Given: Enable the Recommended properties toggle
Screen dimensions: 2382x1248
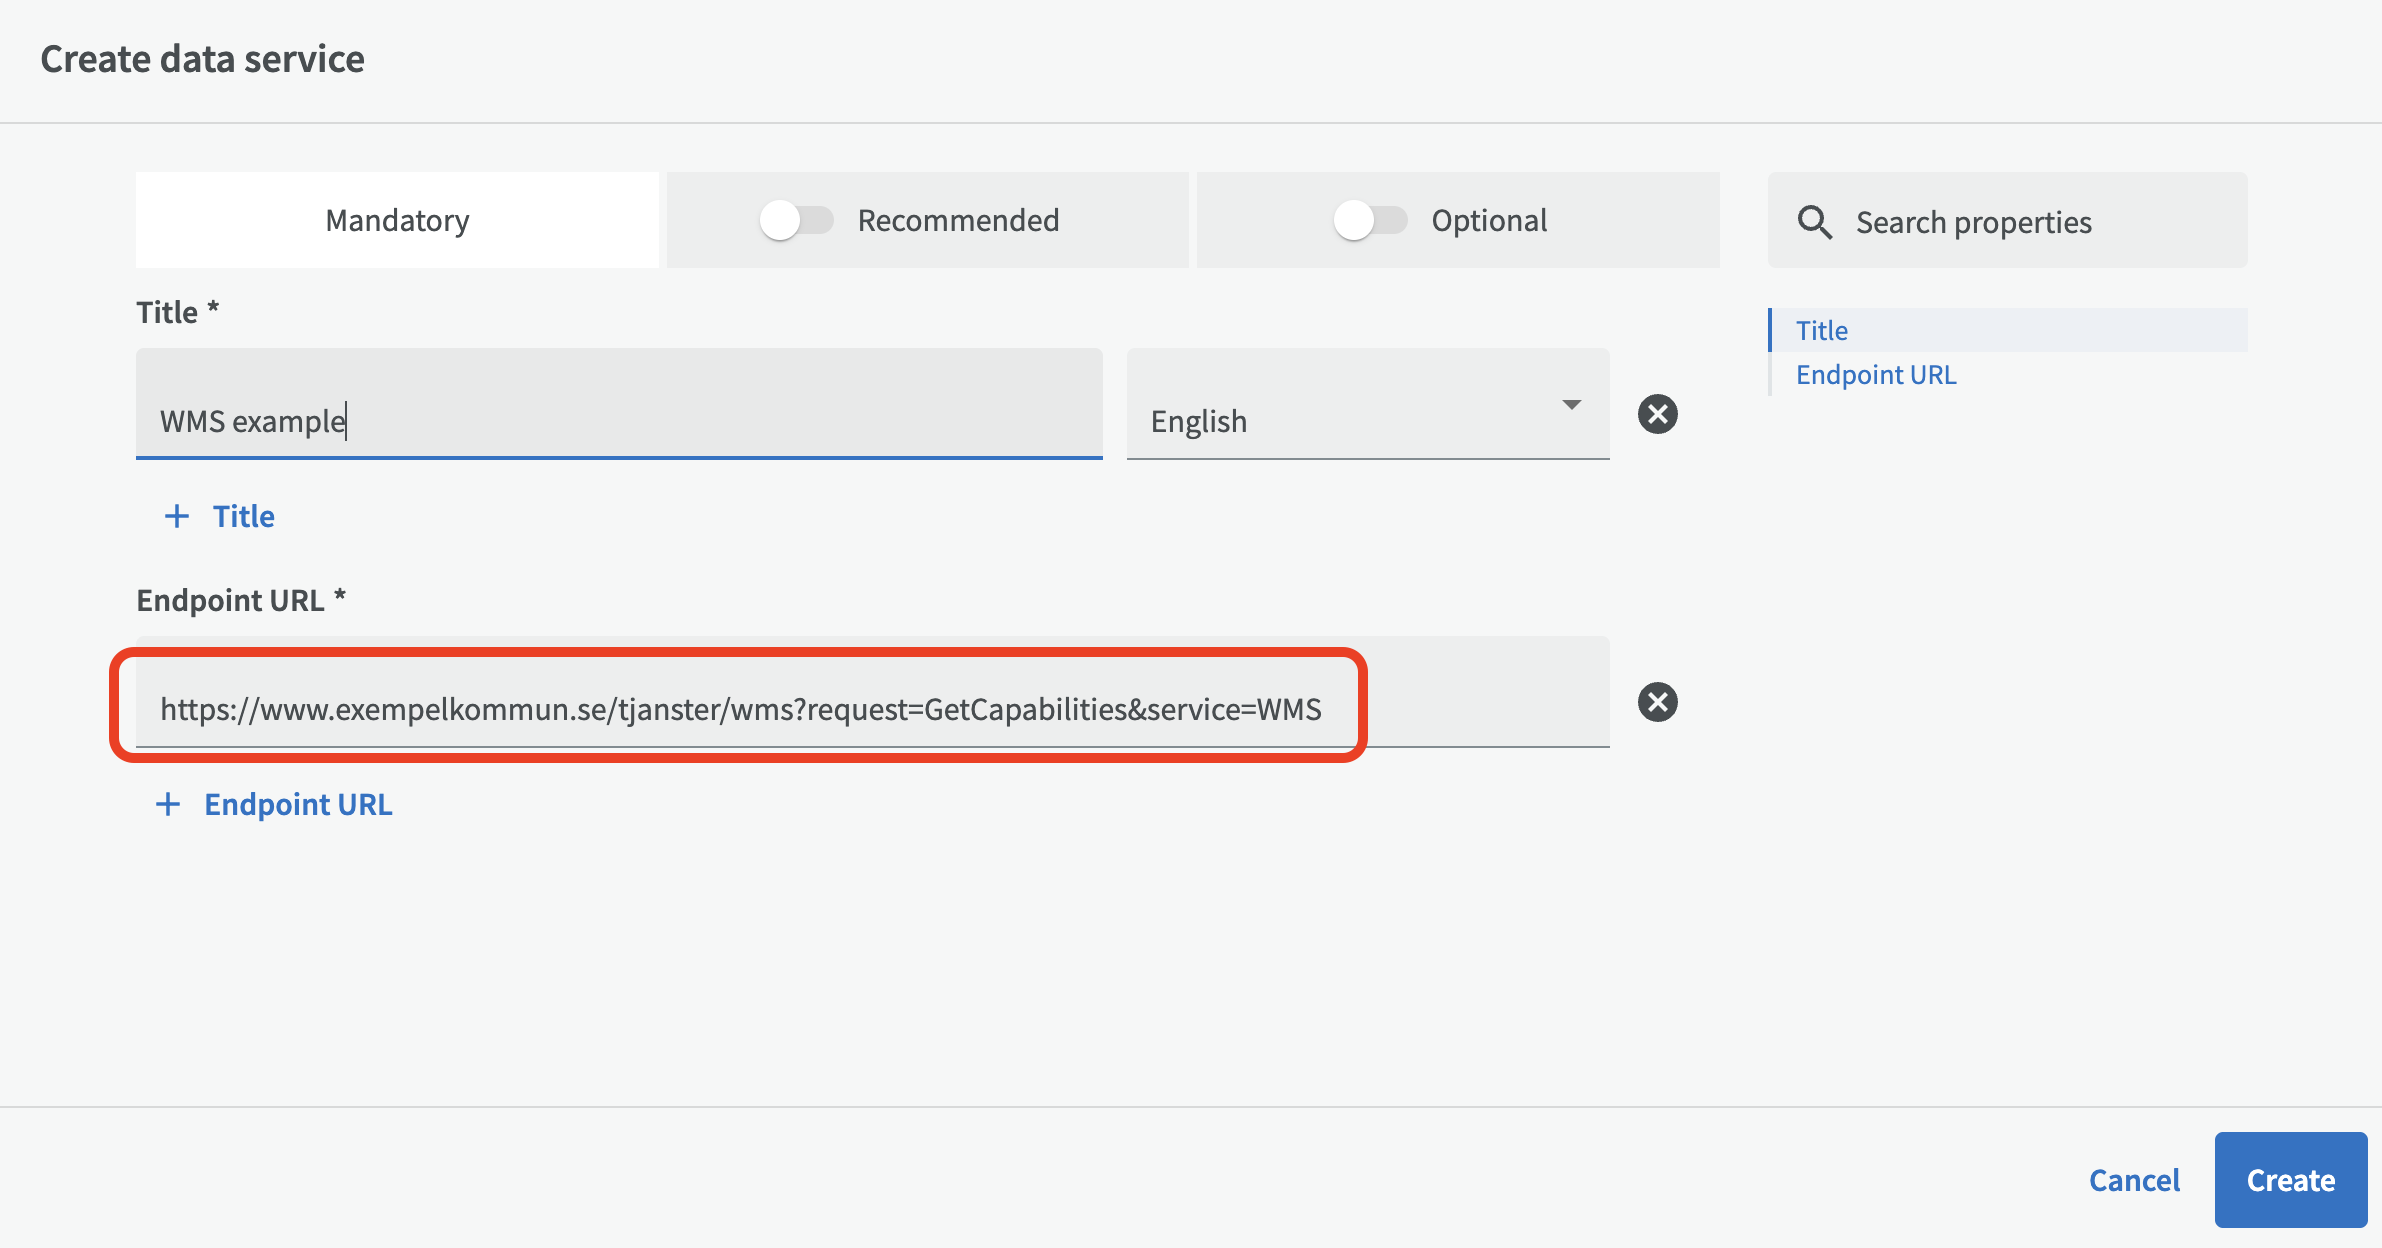Looking at the screenshot, I should 796,220.
